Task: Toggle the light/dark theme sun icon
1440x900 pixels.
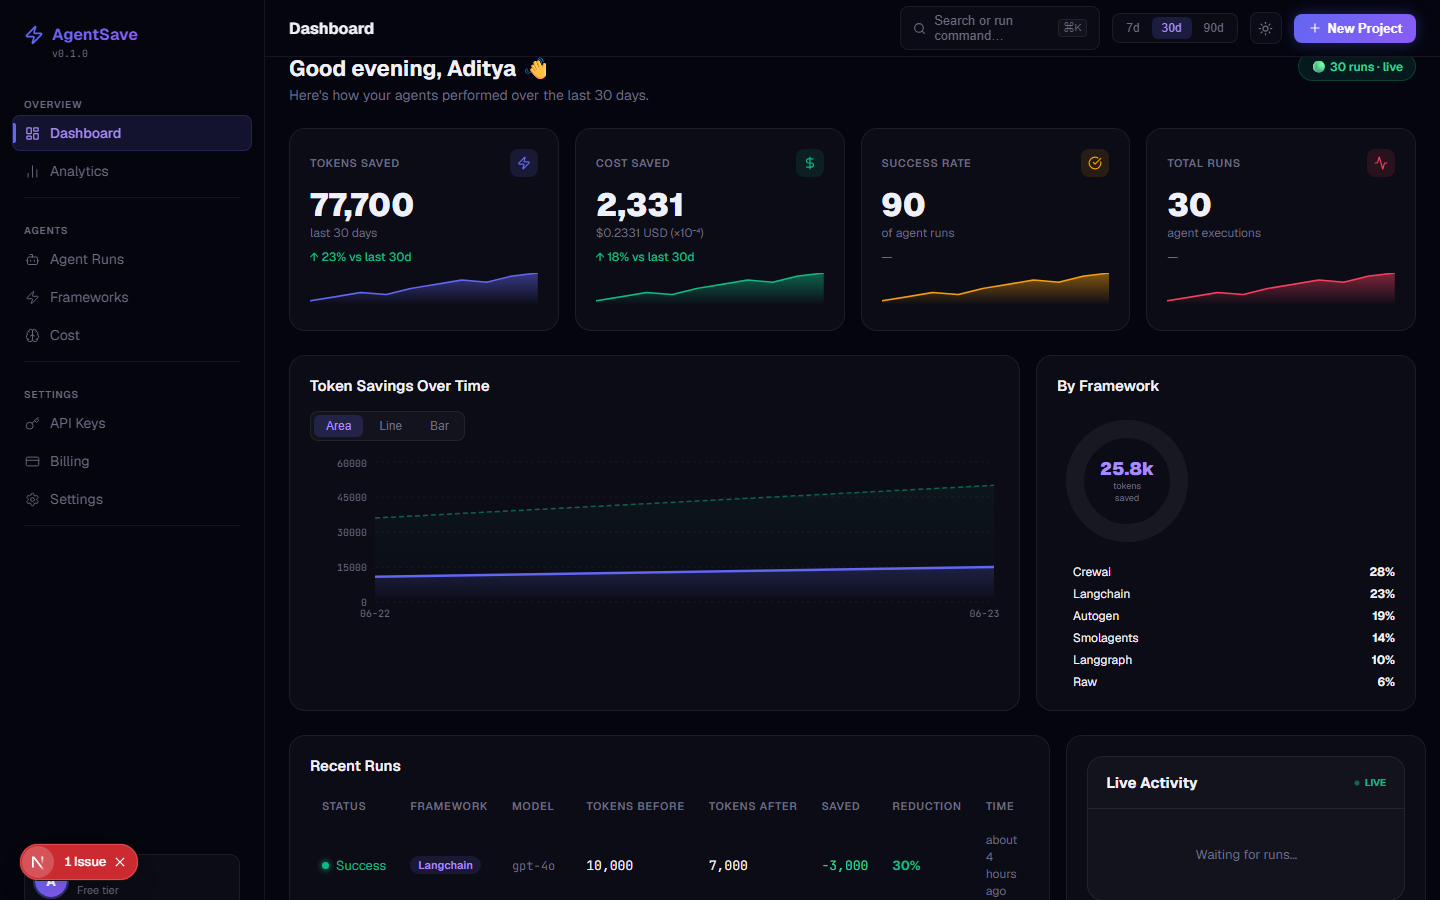Action: 1266,29
